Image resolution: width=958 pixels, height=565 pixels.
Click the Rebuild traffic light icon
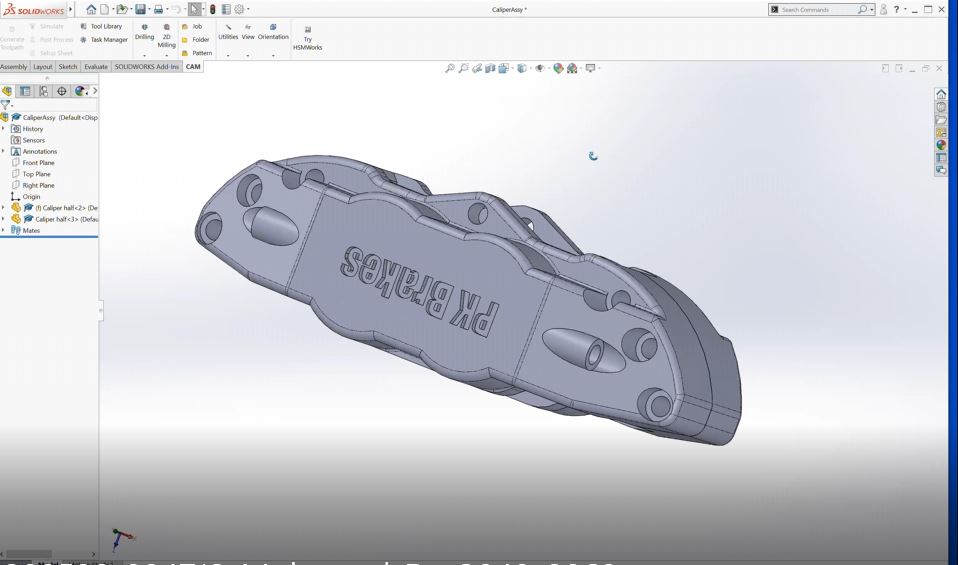[x=212, y=9]
